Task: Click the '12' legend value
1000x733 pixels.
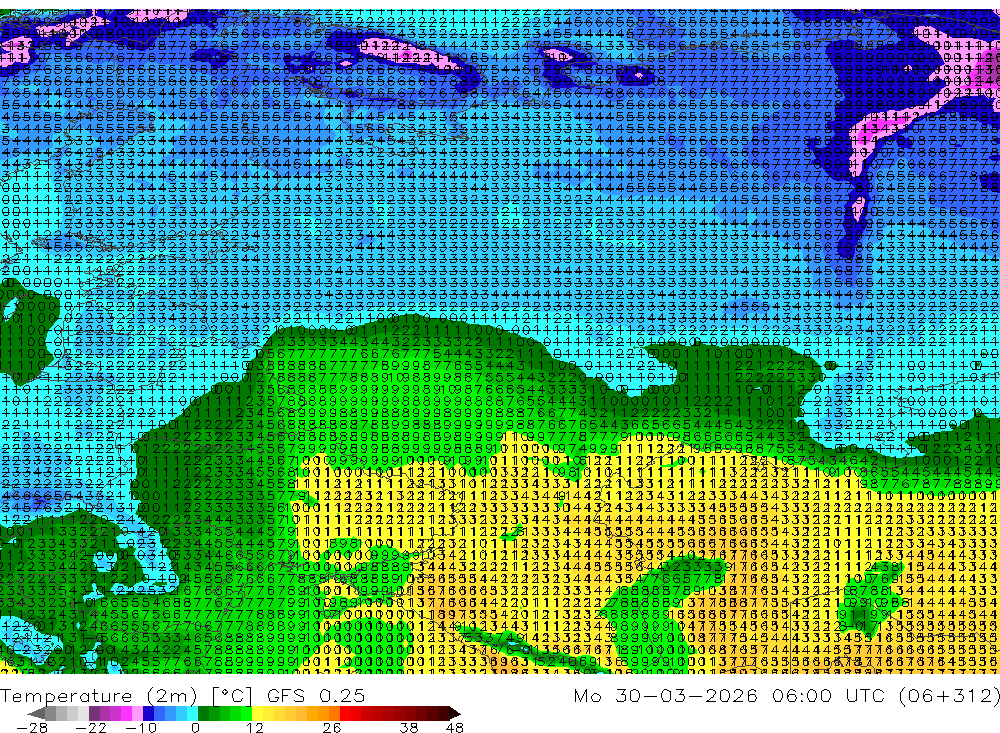Action: [x=255, y=727]
